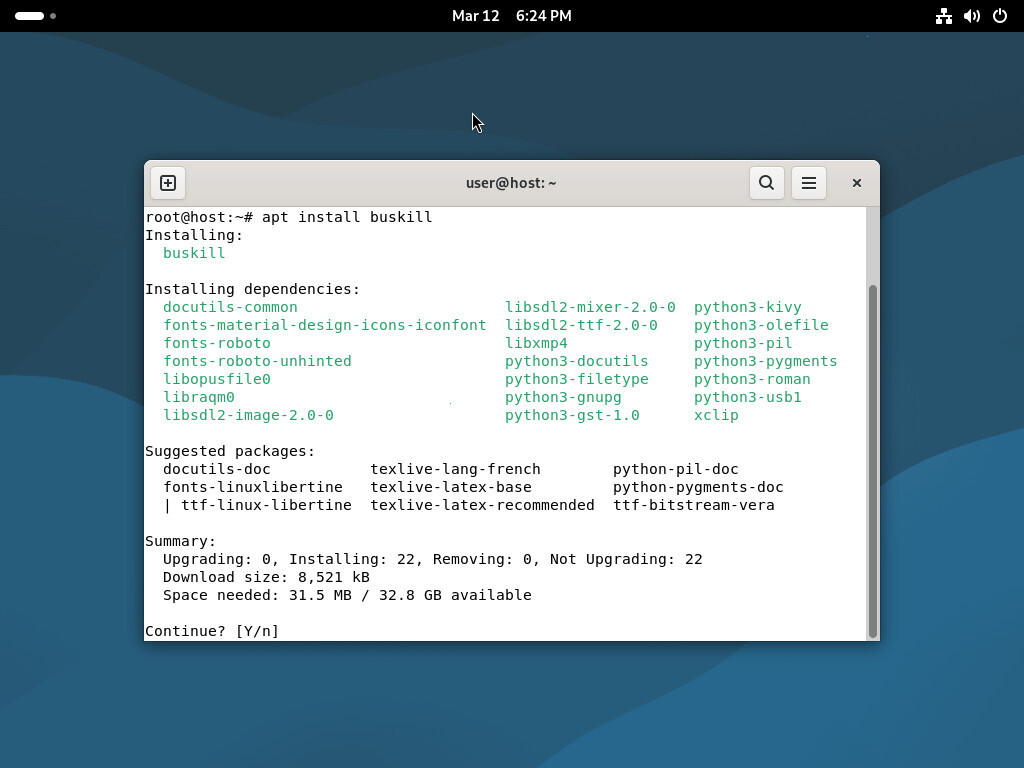1024x768 pixels.
Task: Click the python3-kivy dependency text
Action: [x=747, y=307]
